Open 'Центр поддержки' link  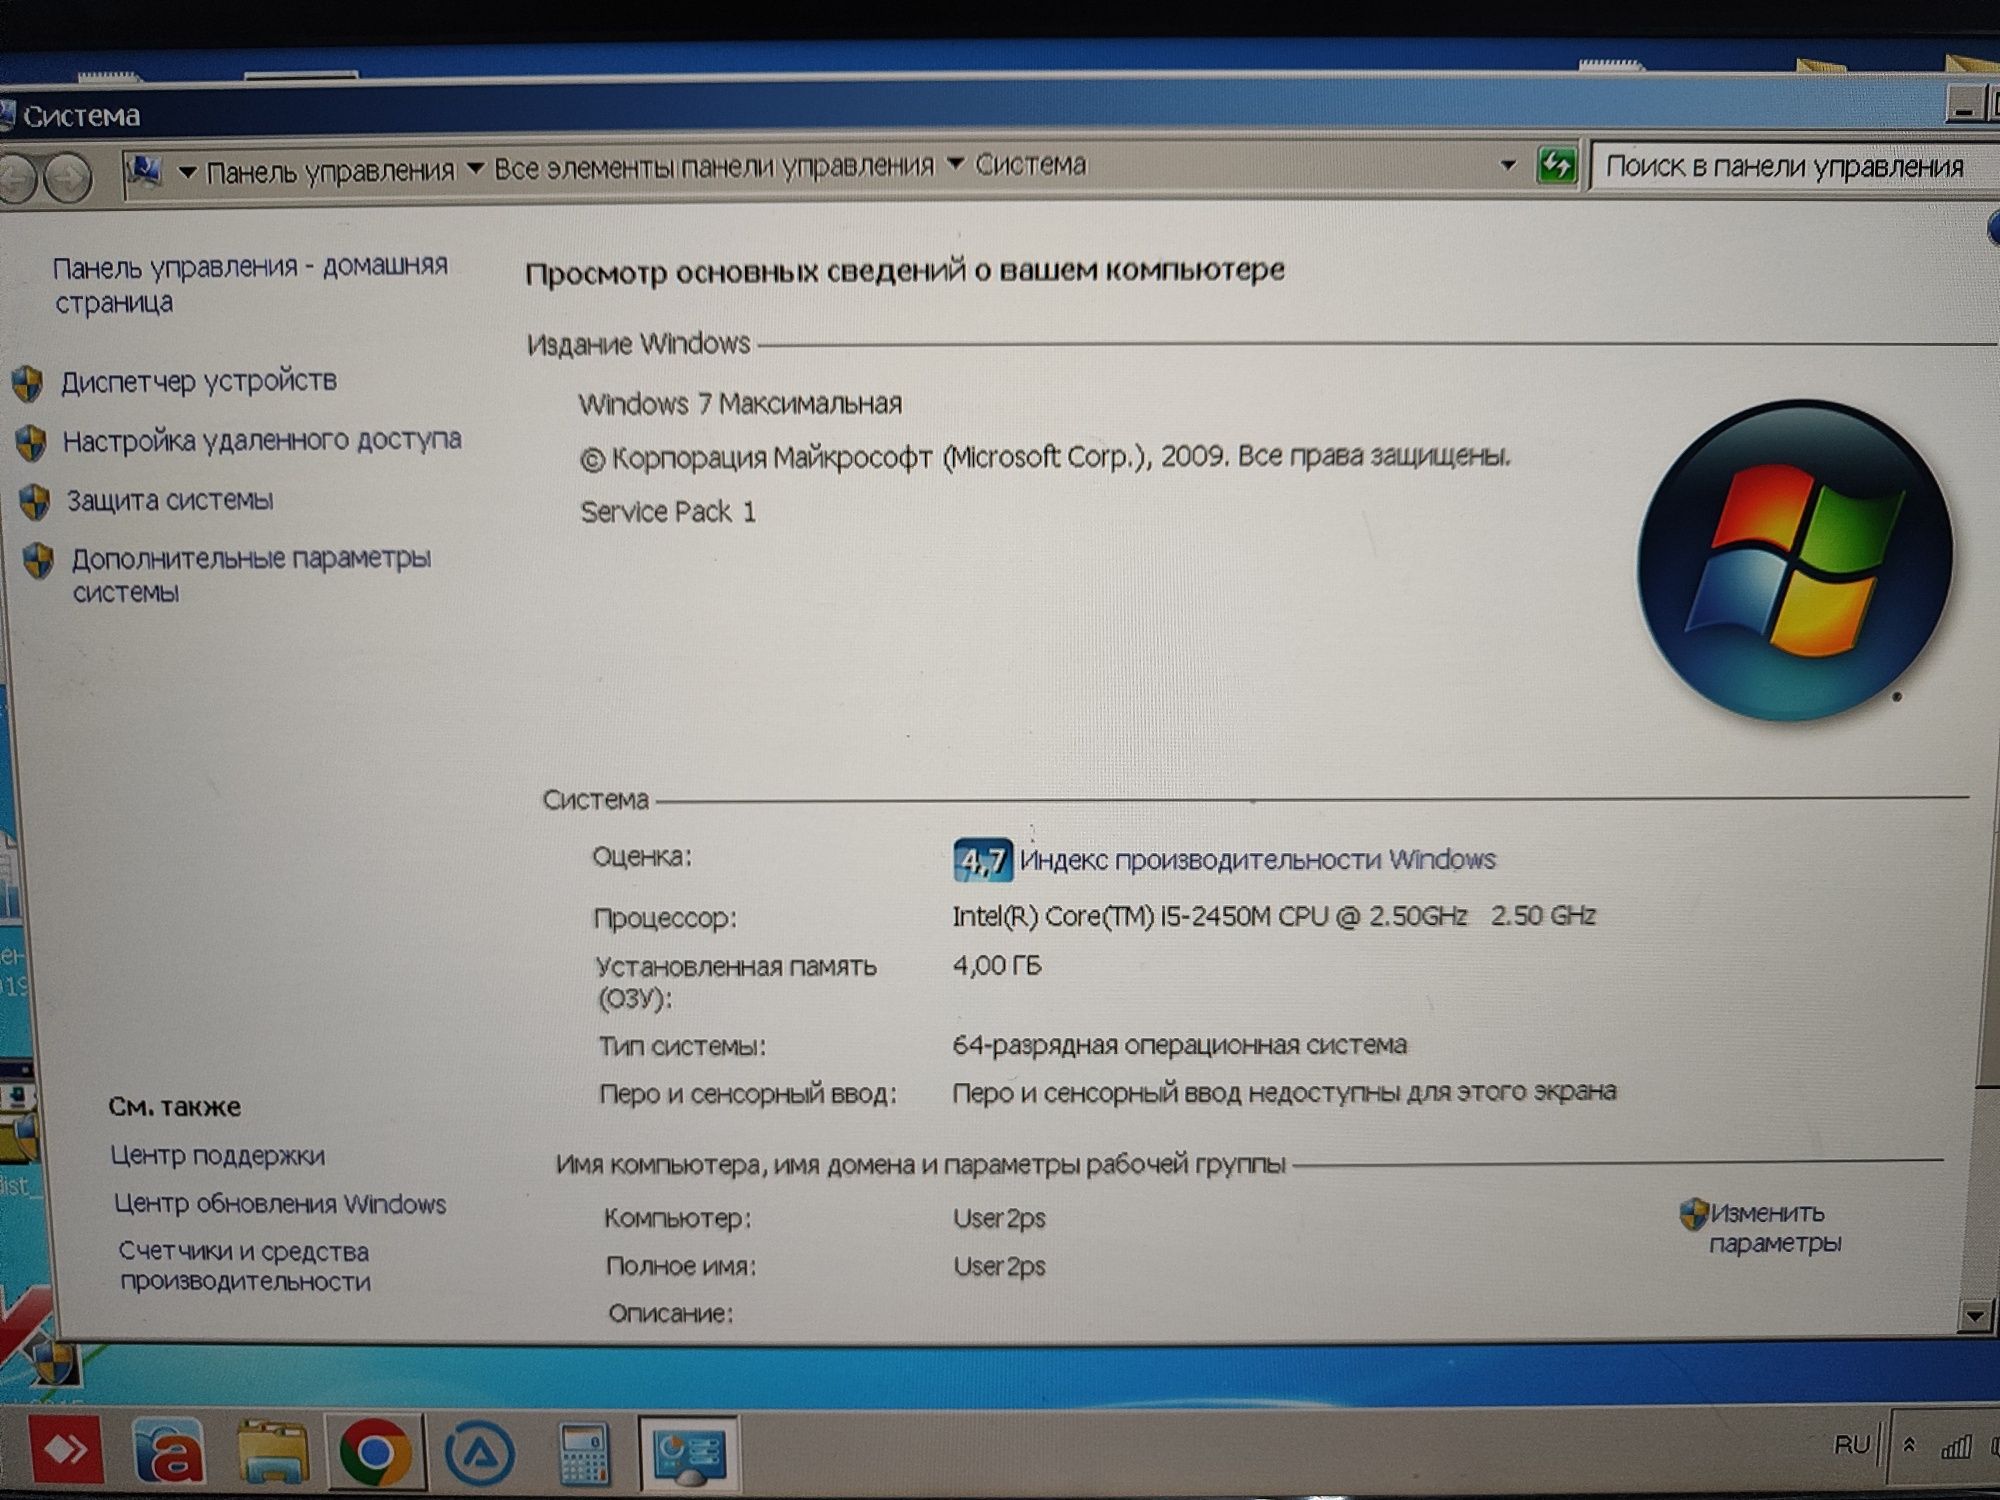coord(217,1155)
